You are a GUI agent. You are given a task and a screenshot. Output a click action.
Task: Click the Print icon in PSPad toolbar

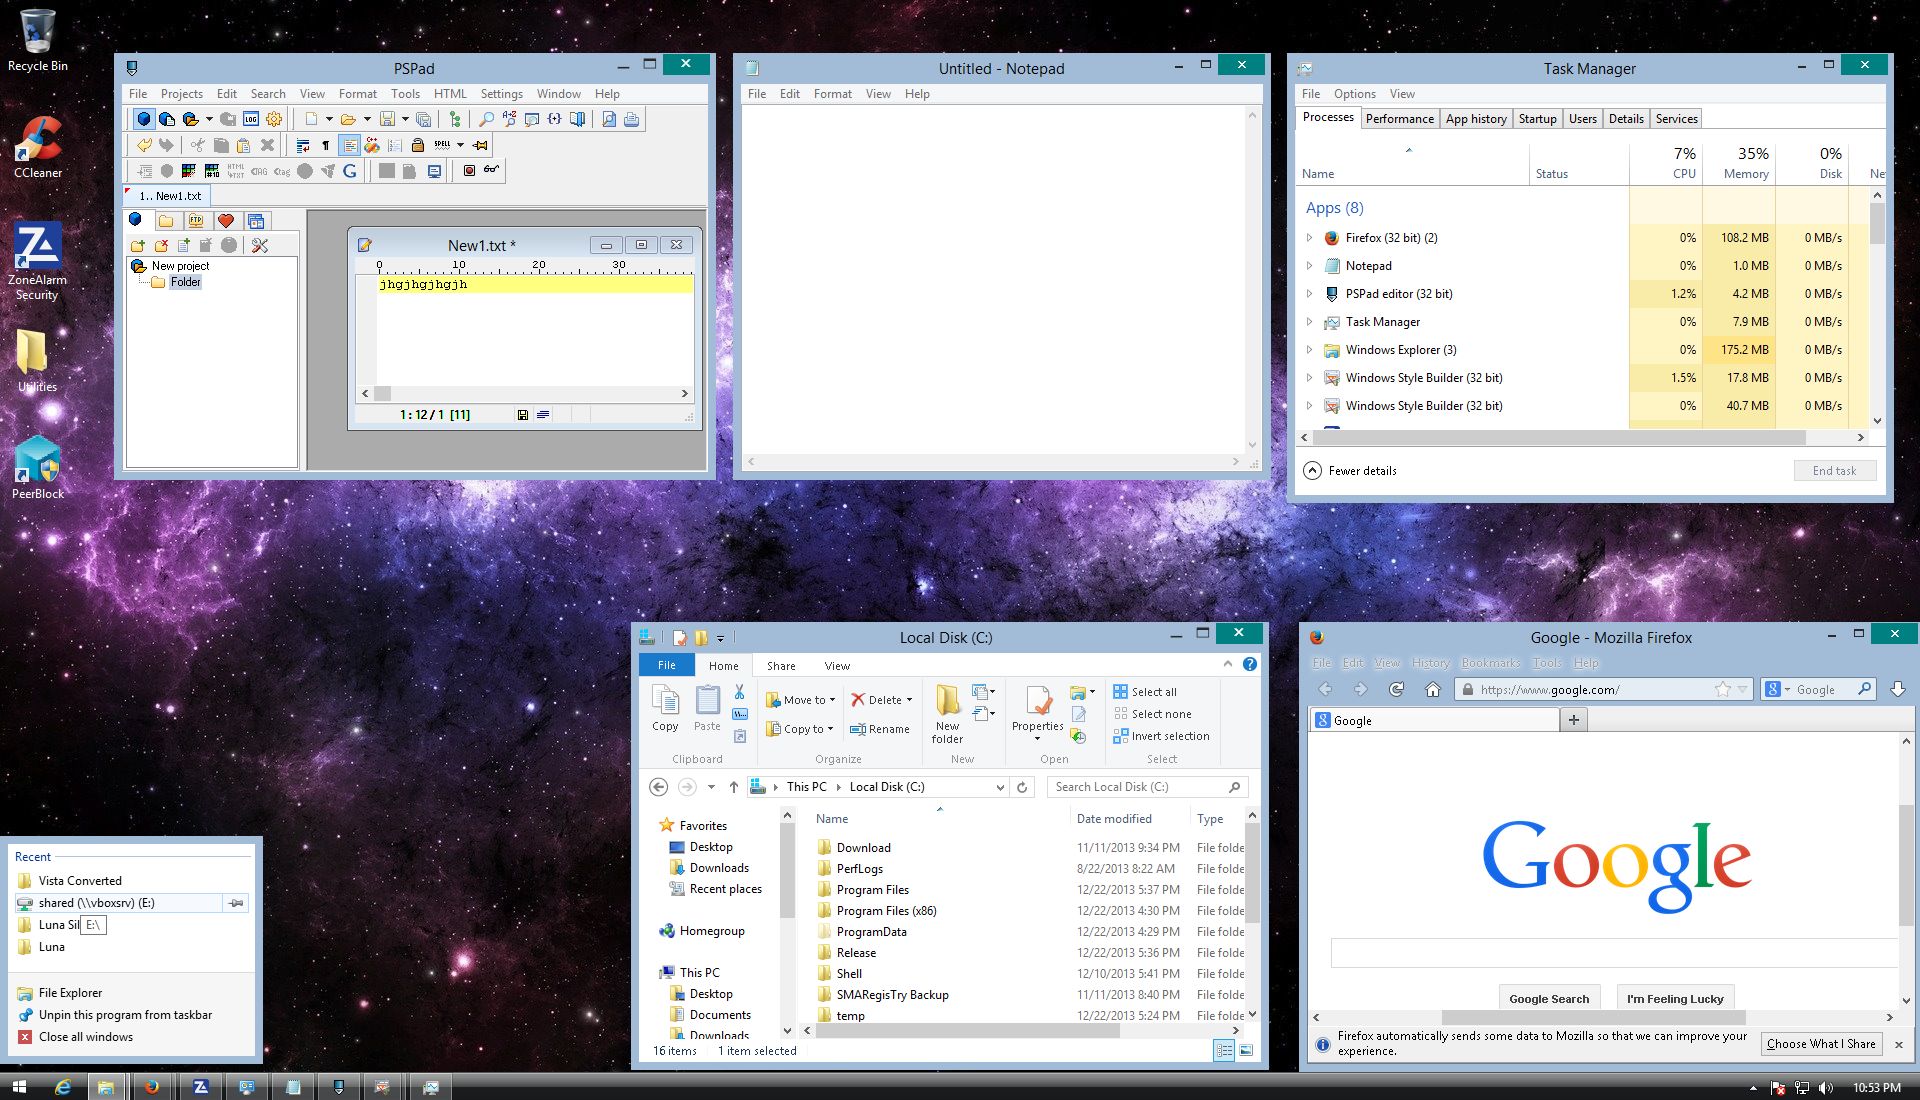(631, 119)
